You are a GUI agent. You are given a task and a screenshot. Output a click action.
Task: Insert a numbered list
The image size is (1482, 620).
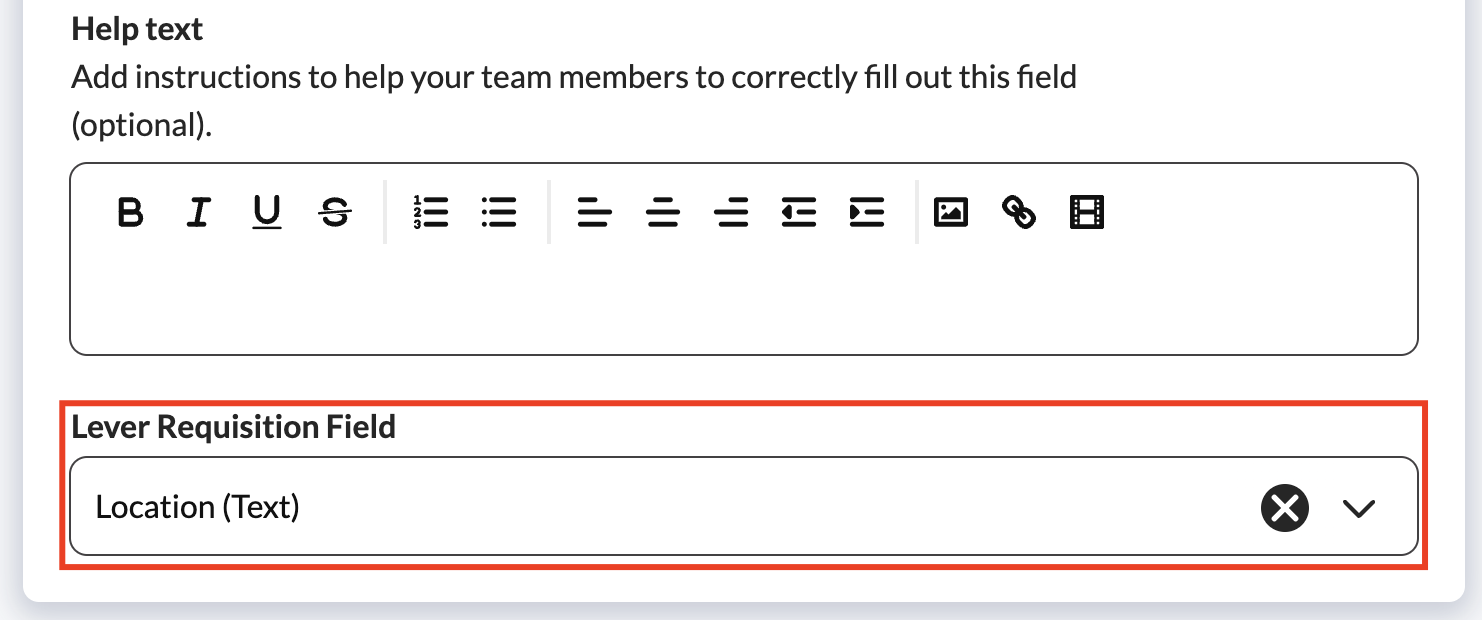430,212
